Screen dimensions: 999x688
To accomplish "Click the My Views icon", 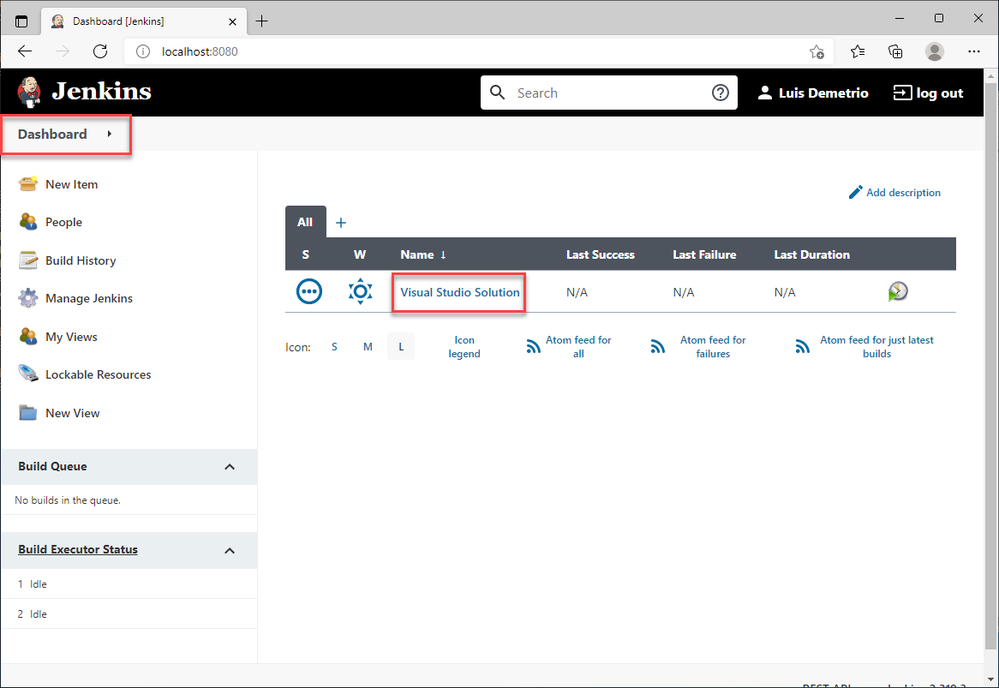I will [28, 336].
